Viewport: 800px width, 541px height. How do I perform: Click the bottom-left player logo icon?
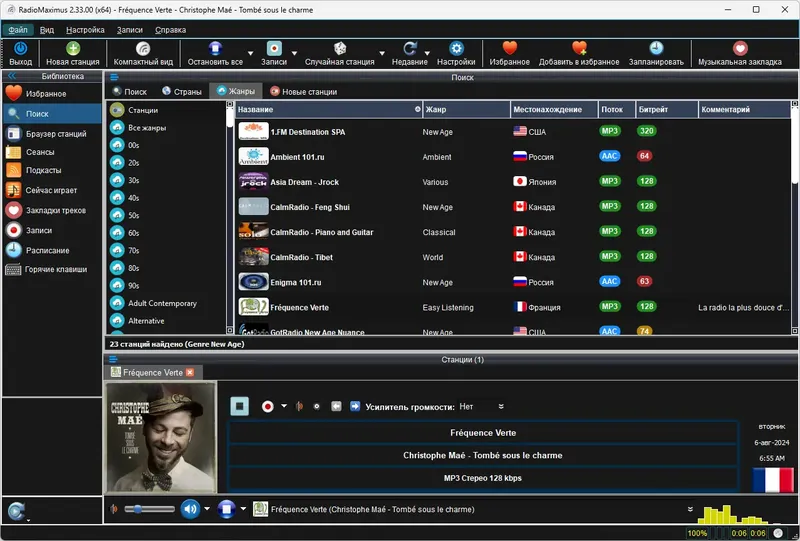pyautogui.click(x=16, y=511)
